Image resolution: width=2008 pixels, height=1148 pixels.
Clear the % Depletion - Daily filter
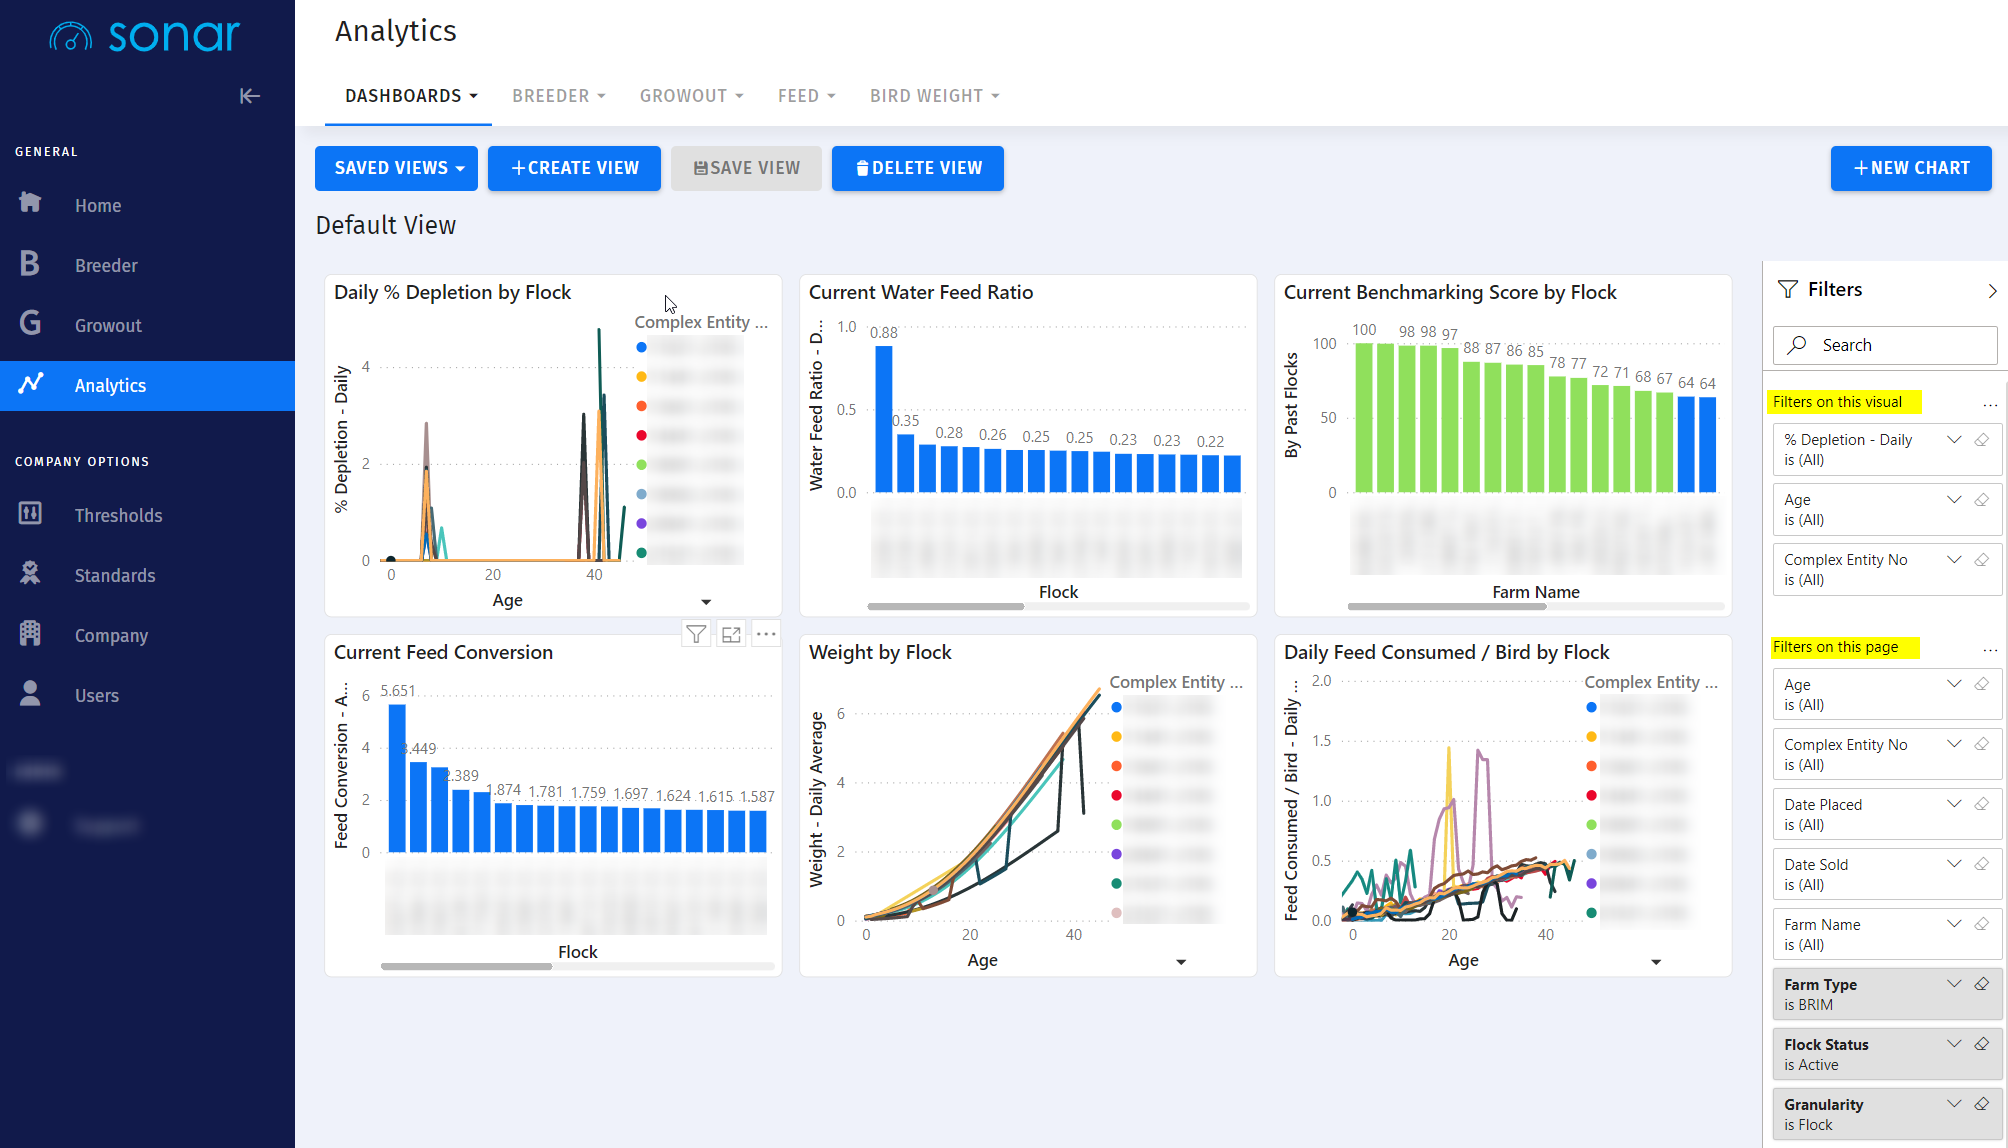pos(1982,439)
